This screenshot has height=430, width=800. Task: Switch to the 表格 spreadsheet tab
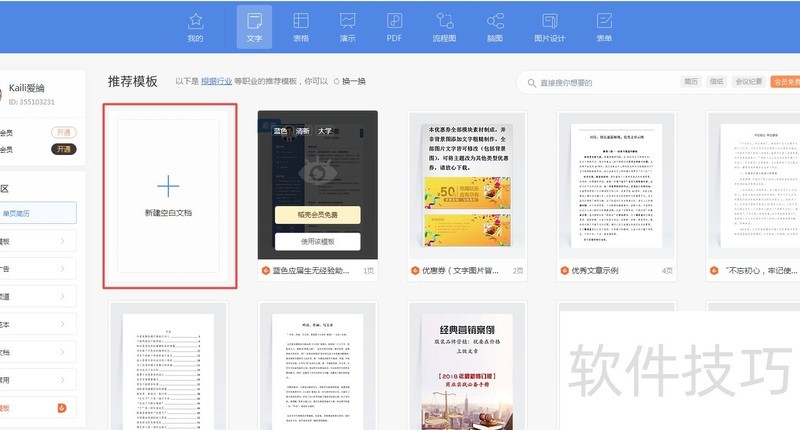pos(301,27)
